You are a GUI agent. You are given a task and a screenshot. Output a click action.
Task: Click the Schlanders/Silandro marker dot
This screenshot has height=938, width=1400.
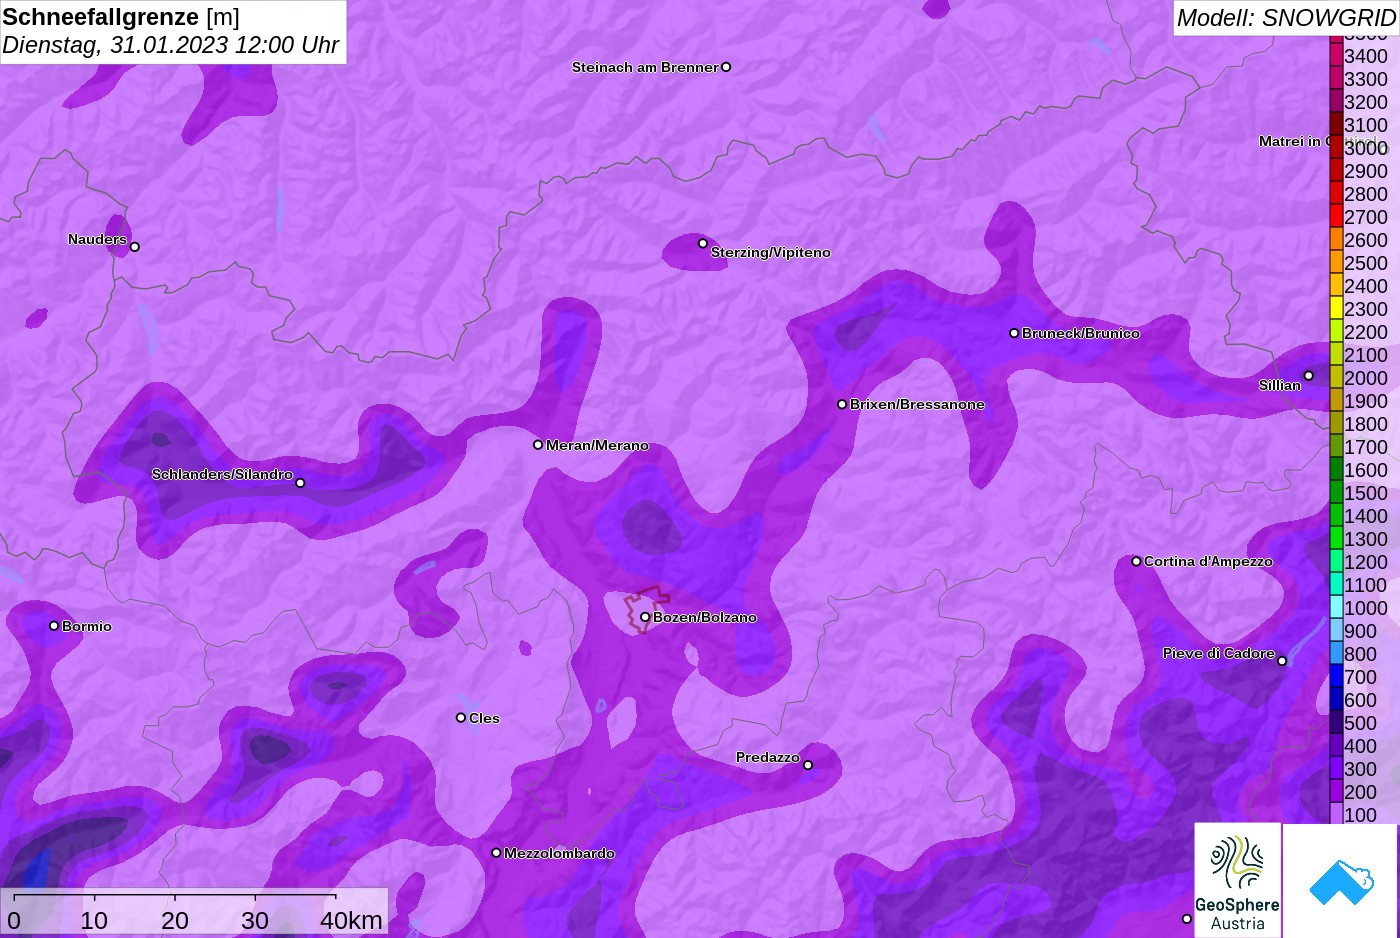tap(300, 483)
